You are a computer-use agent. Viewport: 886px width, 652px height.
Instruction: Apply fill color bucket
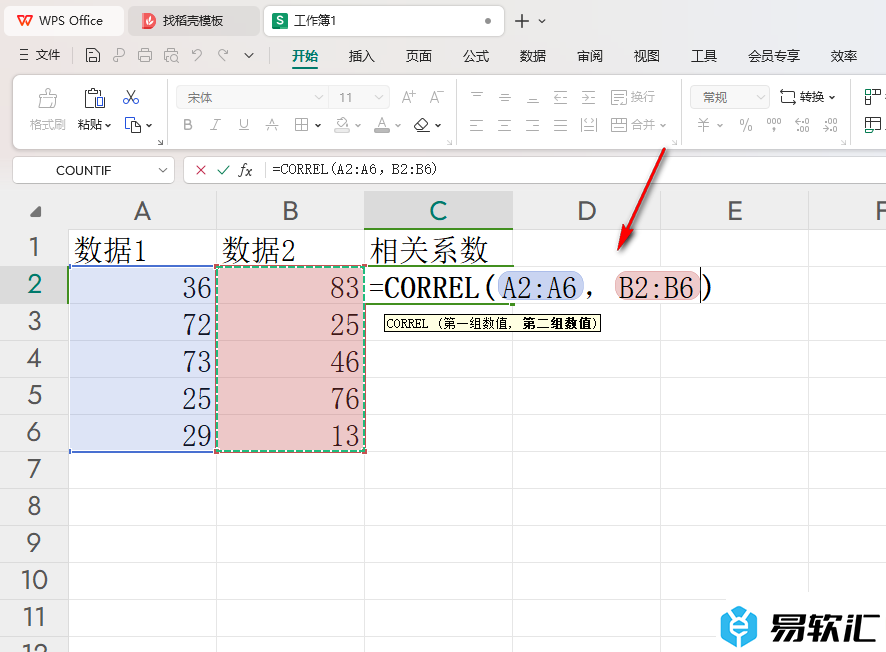[342, 125]
